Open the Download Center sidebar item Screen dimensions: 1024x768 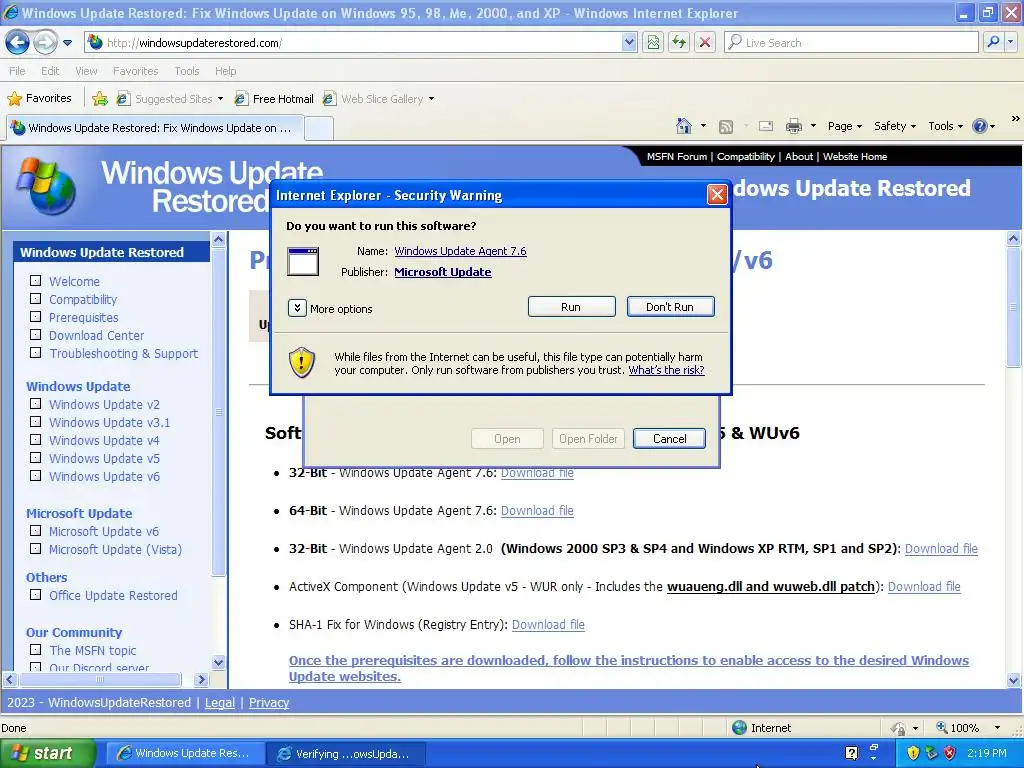point(97,336)
